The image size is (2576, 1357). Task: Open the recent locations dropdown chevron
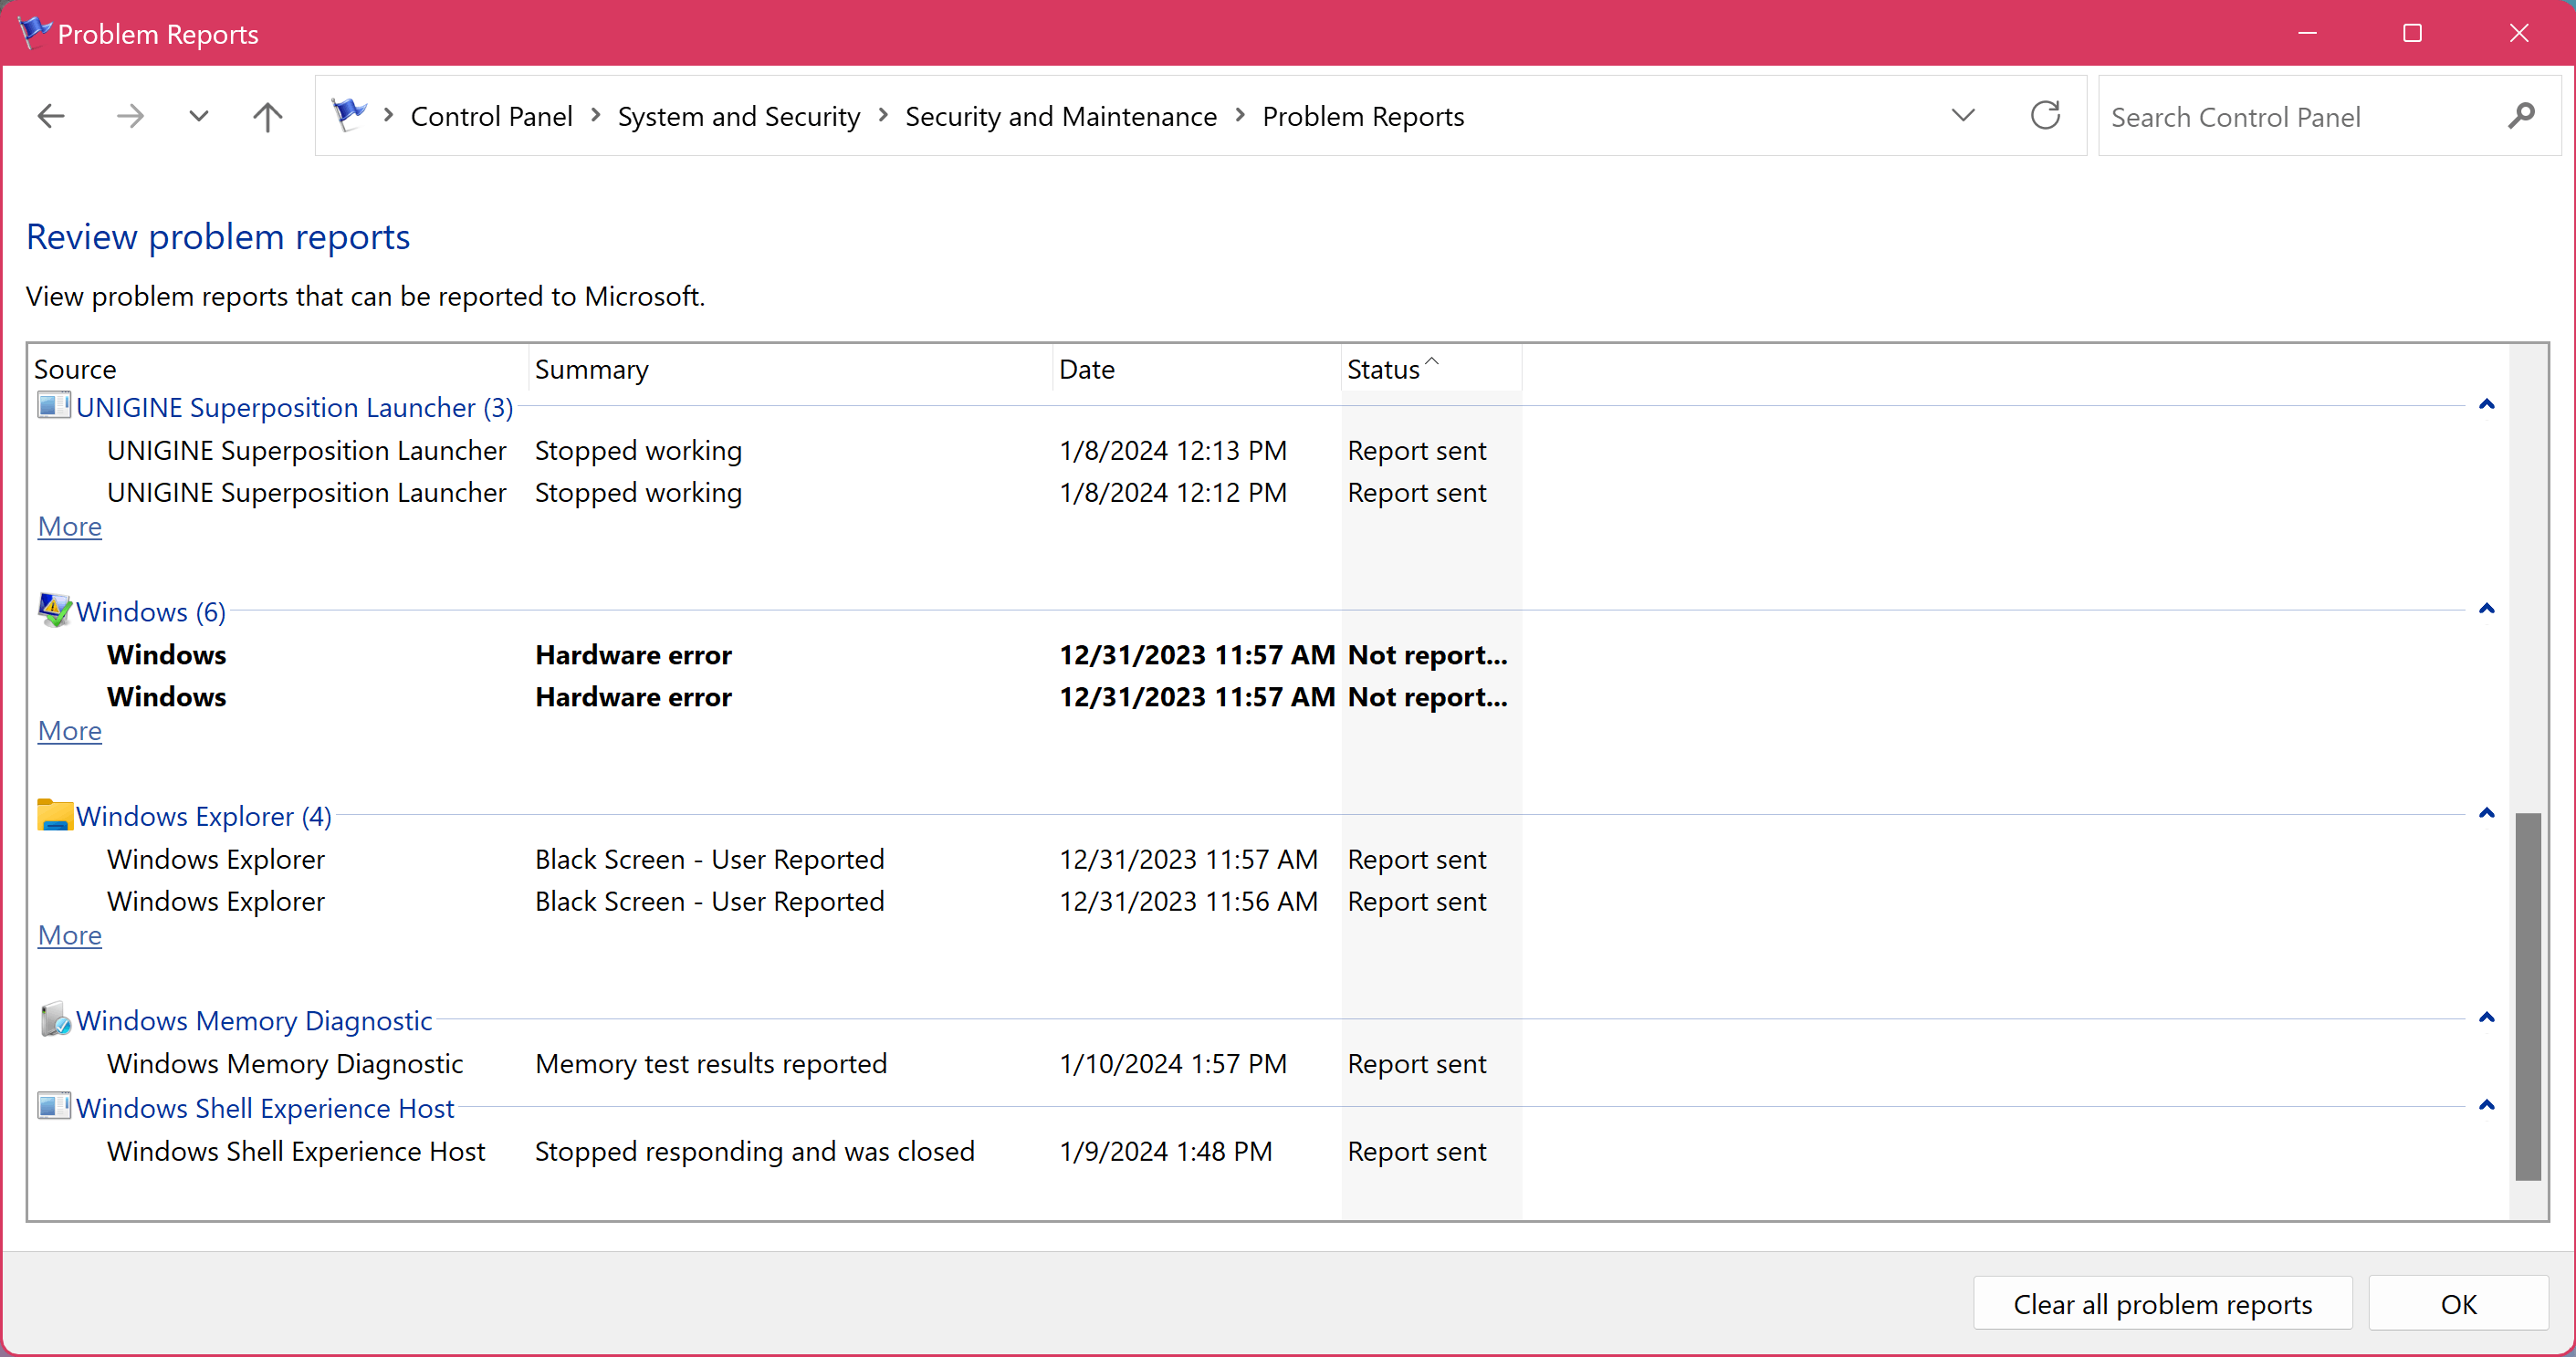198,116
